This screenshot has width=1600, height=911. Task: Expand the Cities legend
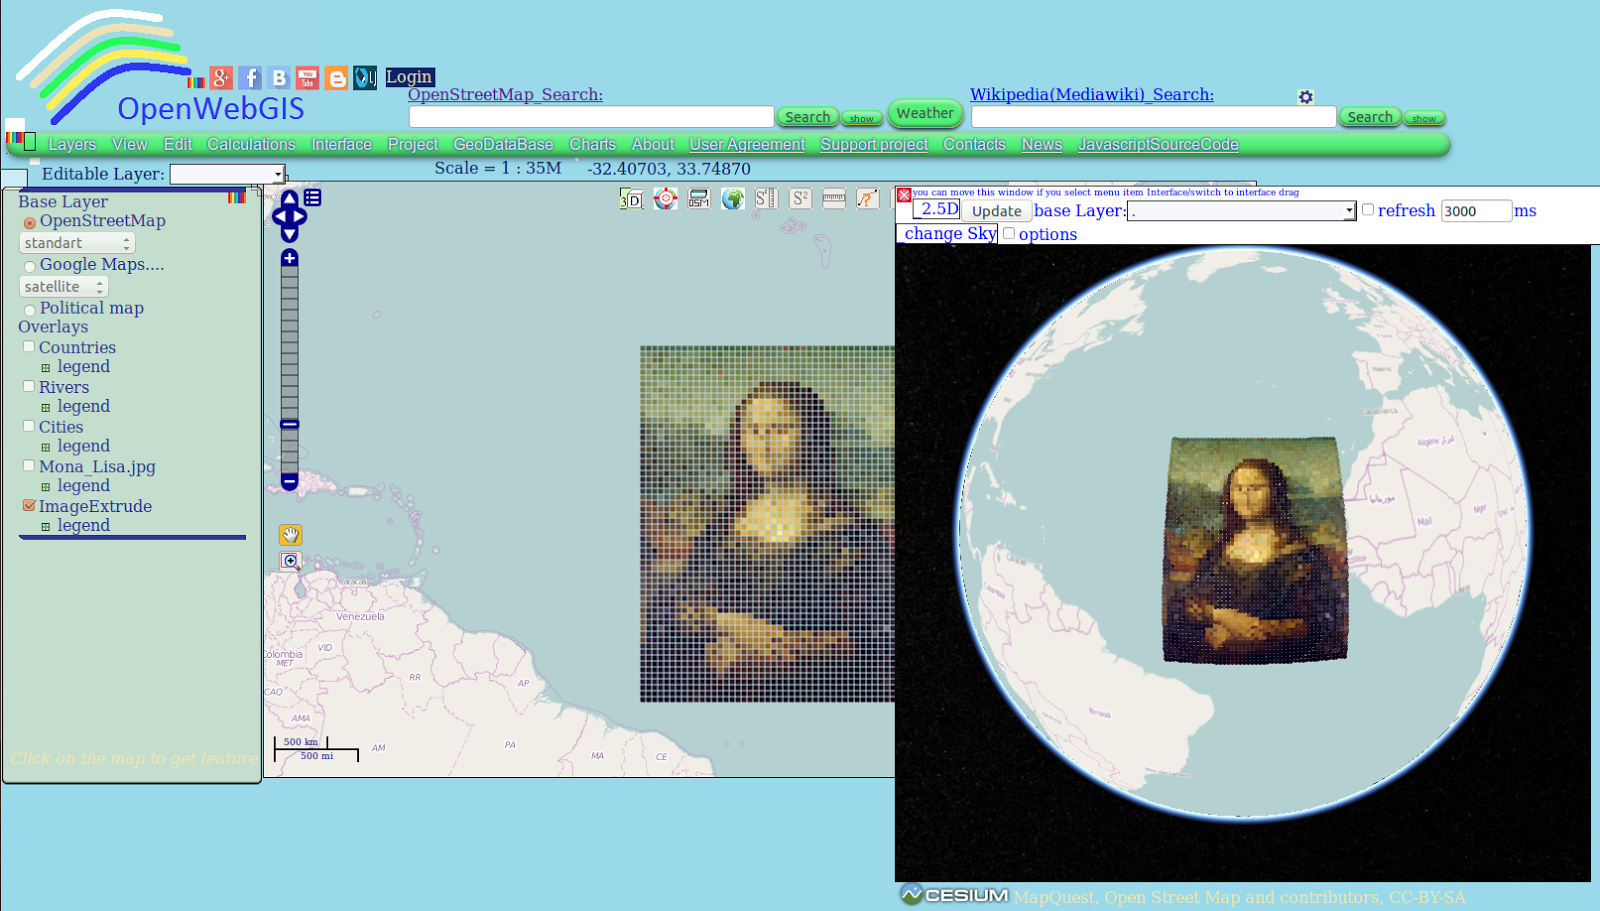45,447
